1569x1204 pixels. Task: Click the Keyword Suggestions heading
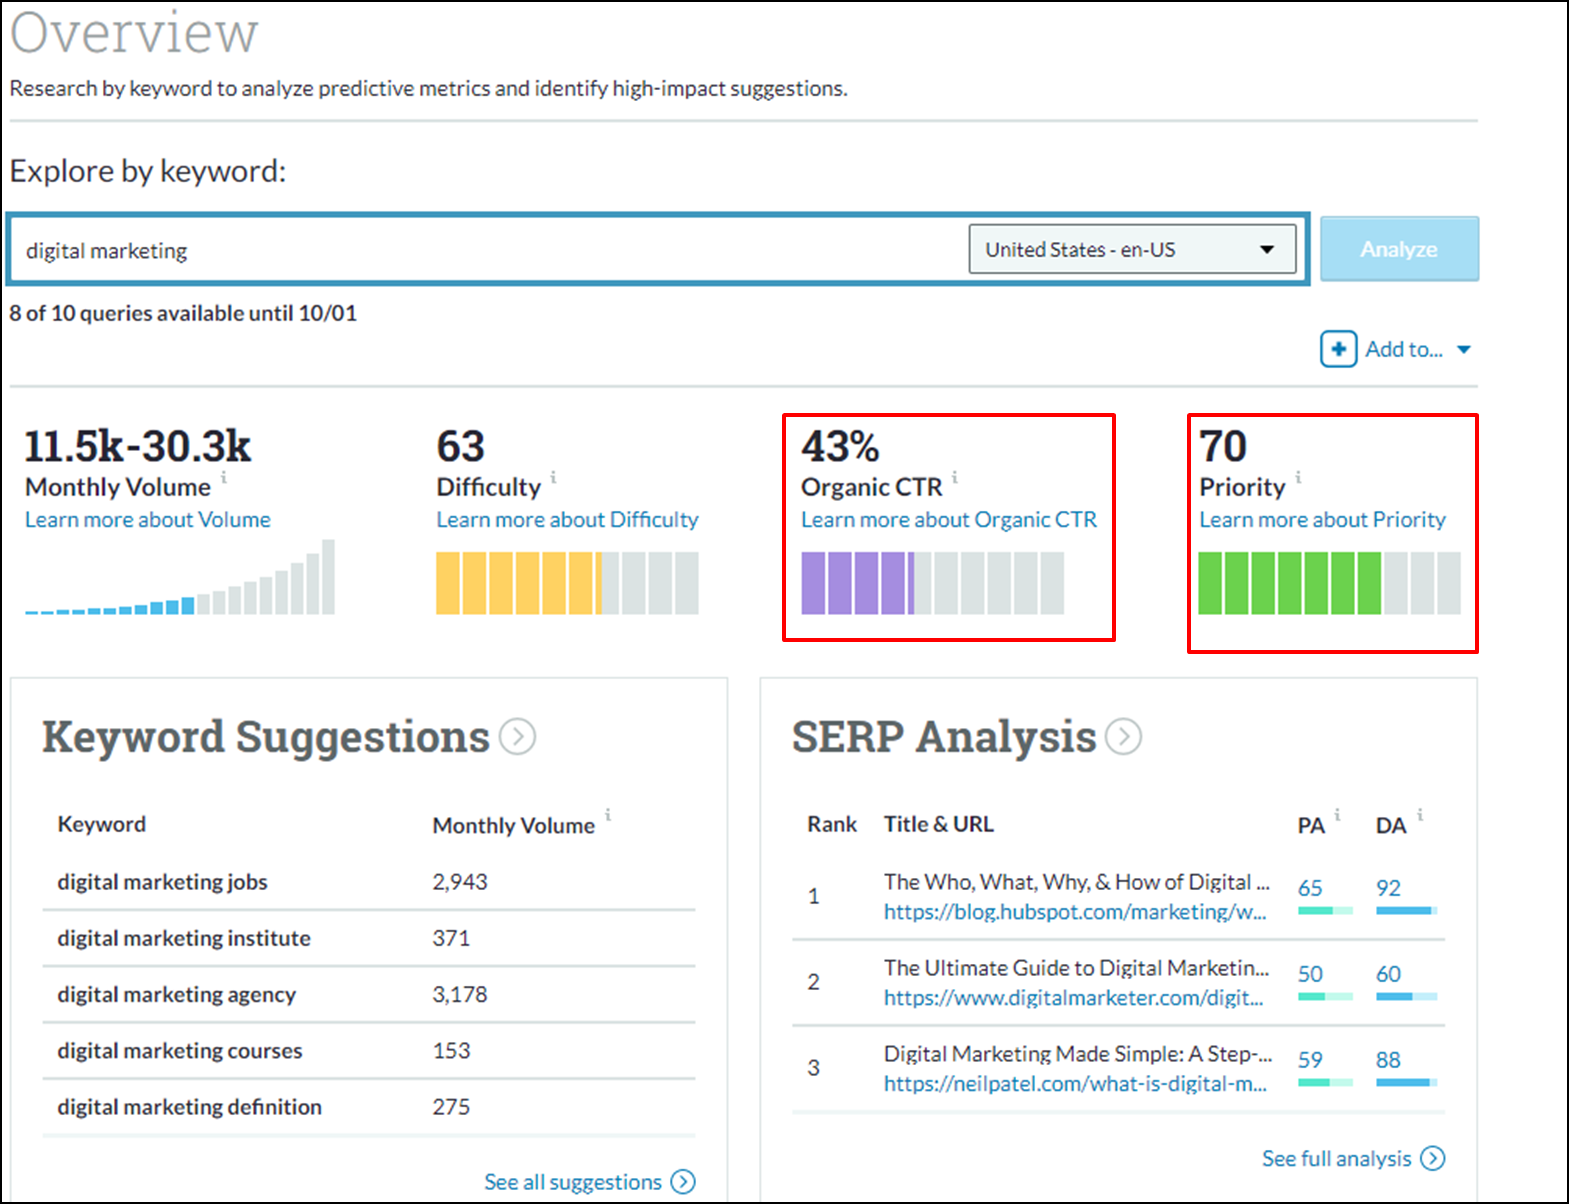point(266,737)
